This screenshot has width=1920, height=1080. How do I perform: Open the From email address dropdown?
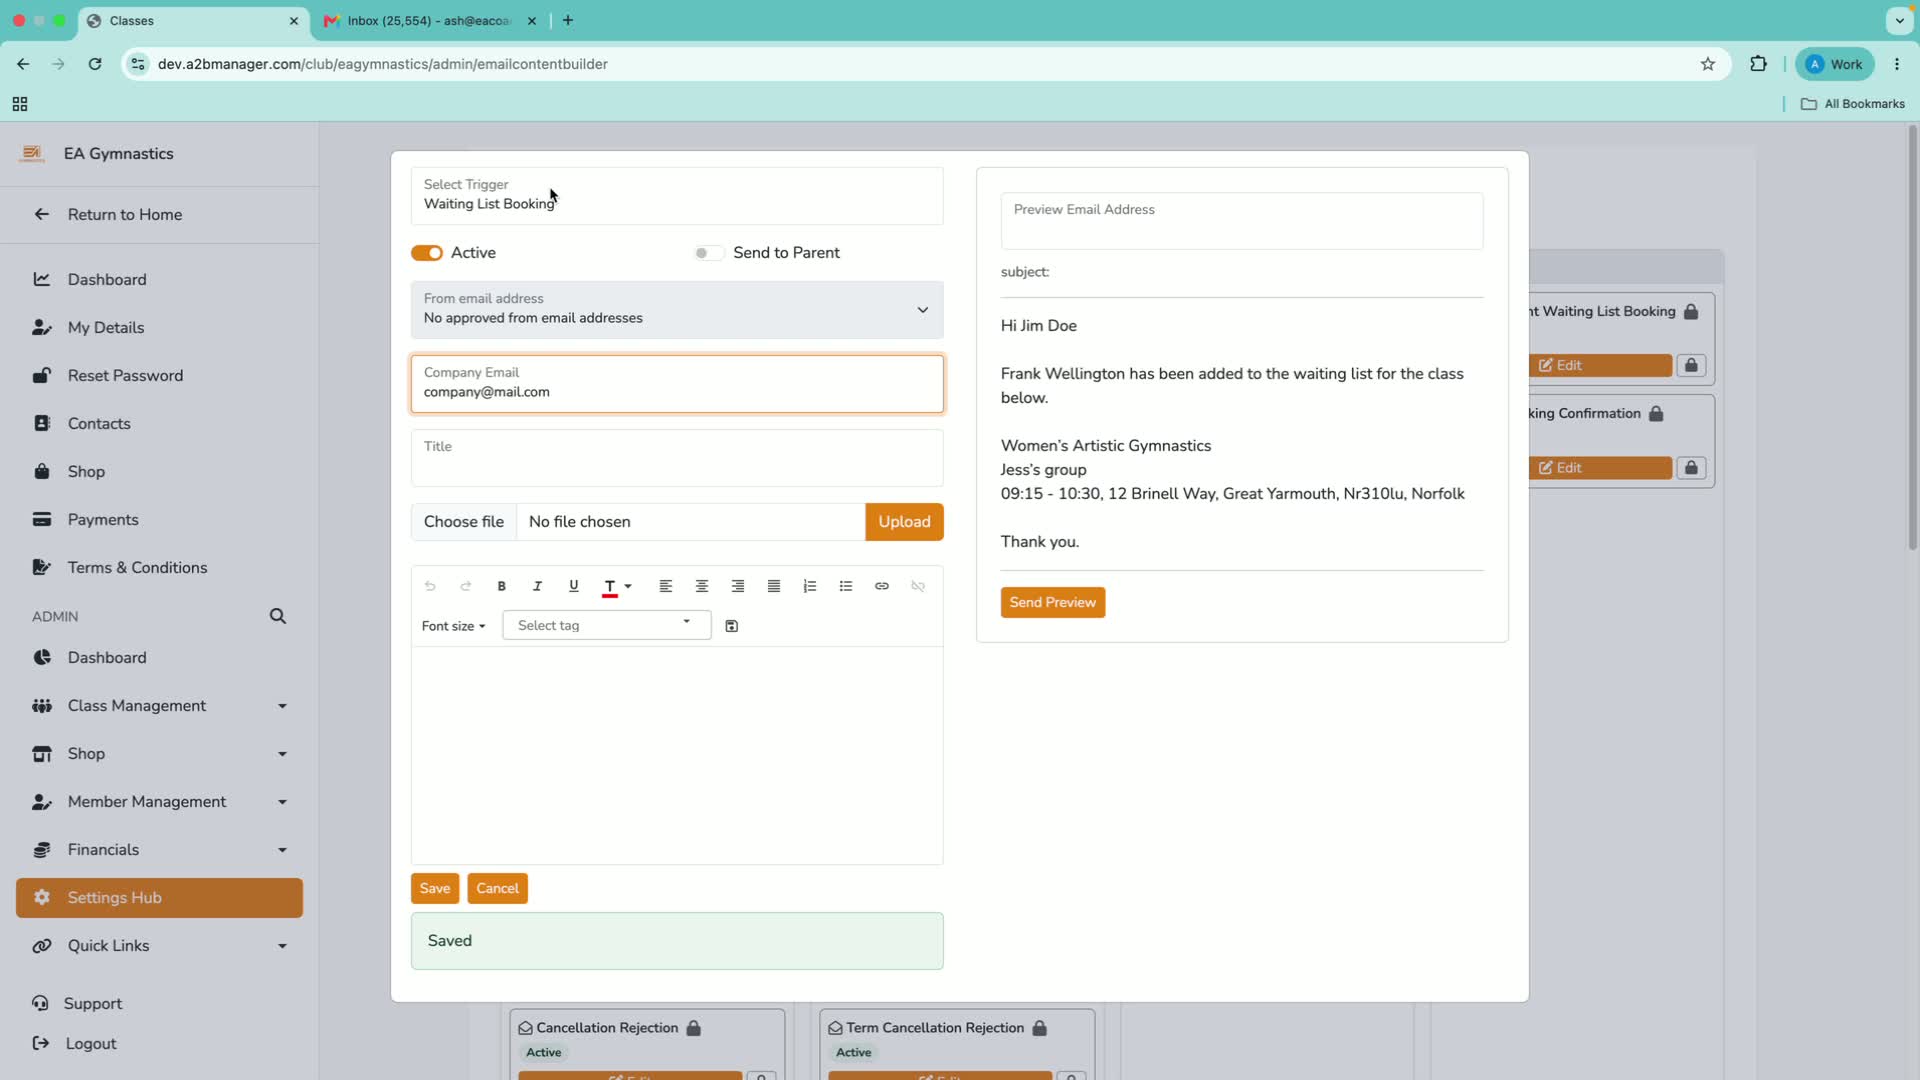coord(677,309)
